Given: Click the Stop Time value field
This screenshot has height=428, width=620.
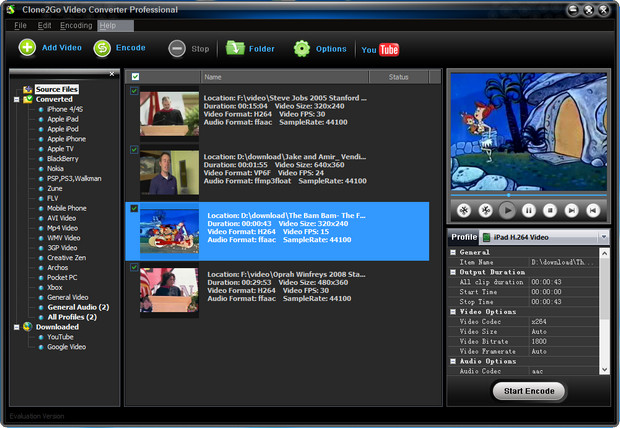Looking at the screenshot, I should click(x=563, y=302).
